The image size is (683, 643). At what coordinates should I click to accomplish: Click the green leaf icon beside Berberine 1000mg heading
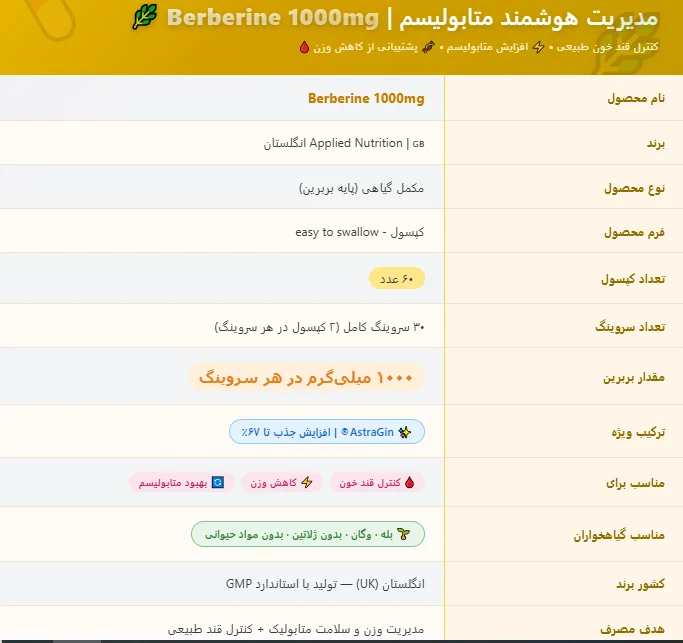(145, 17)
